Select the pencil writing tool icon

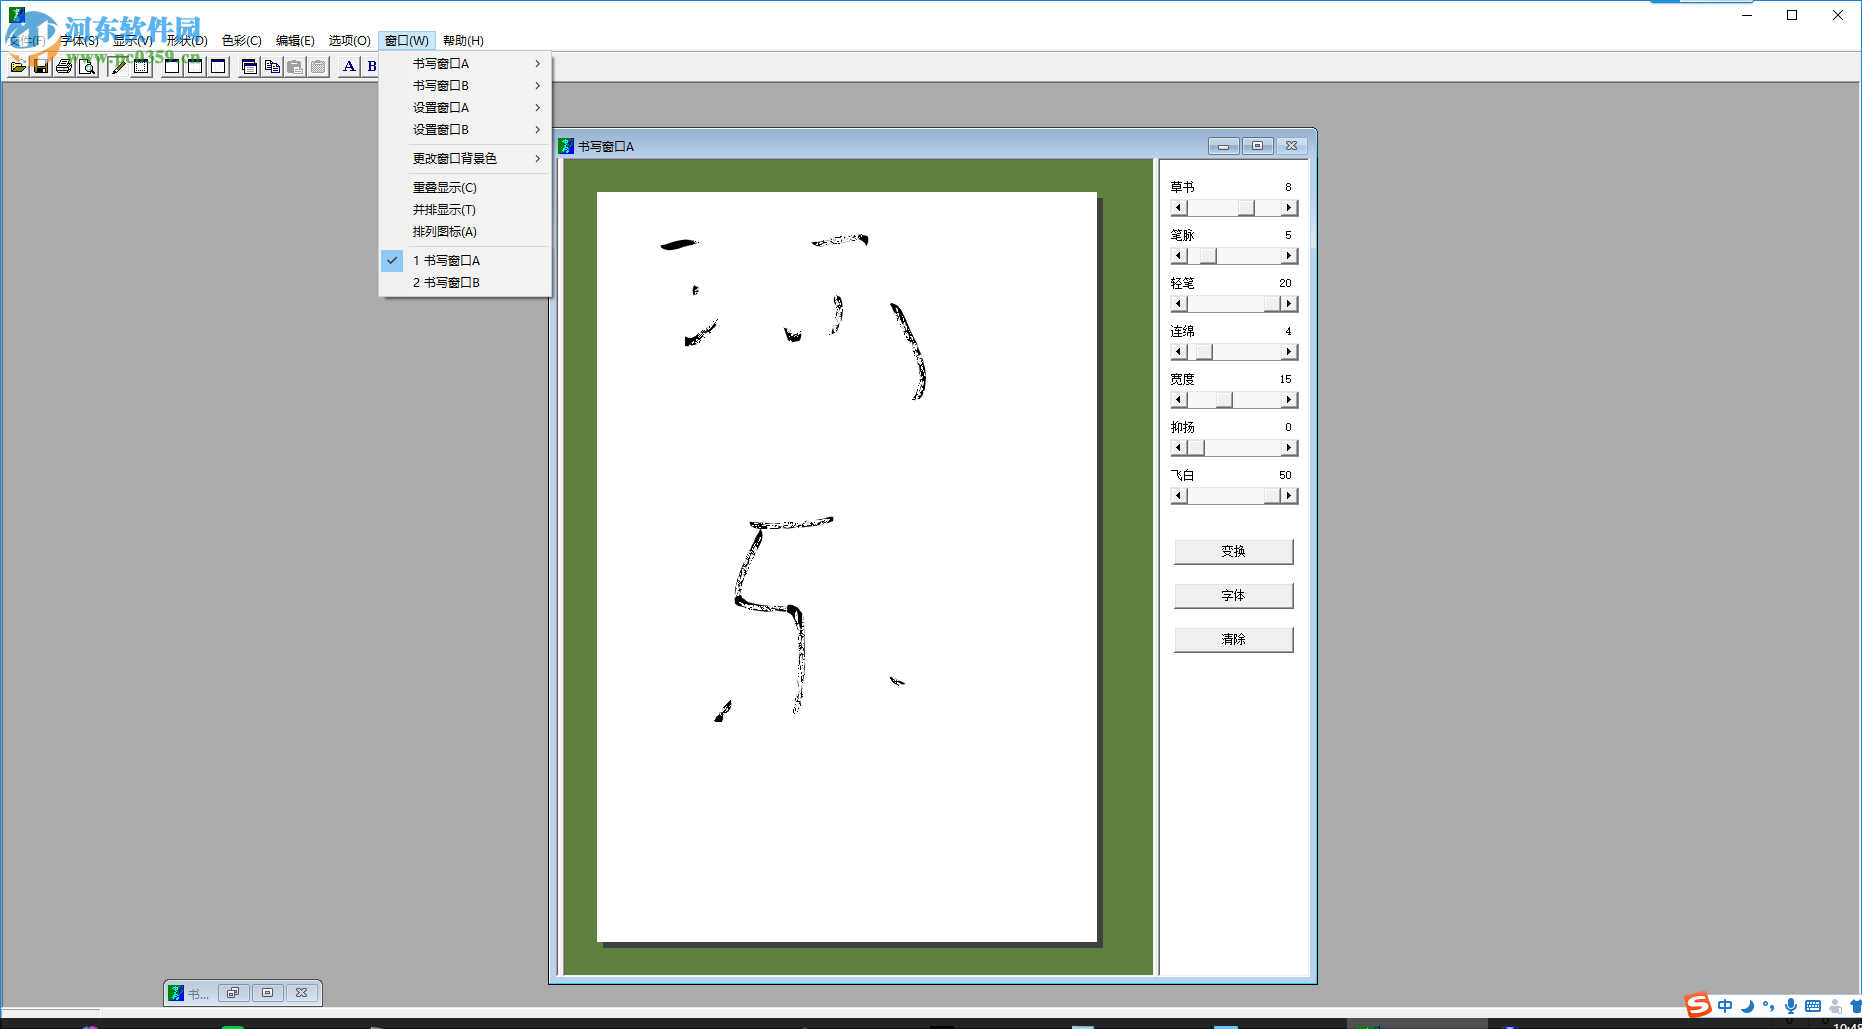tap(119, 67)
